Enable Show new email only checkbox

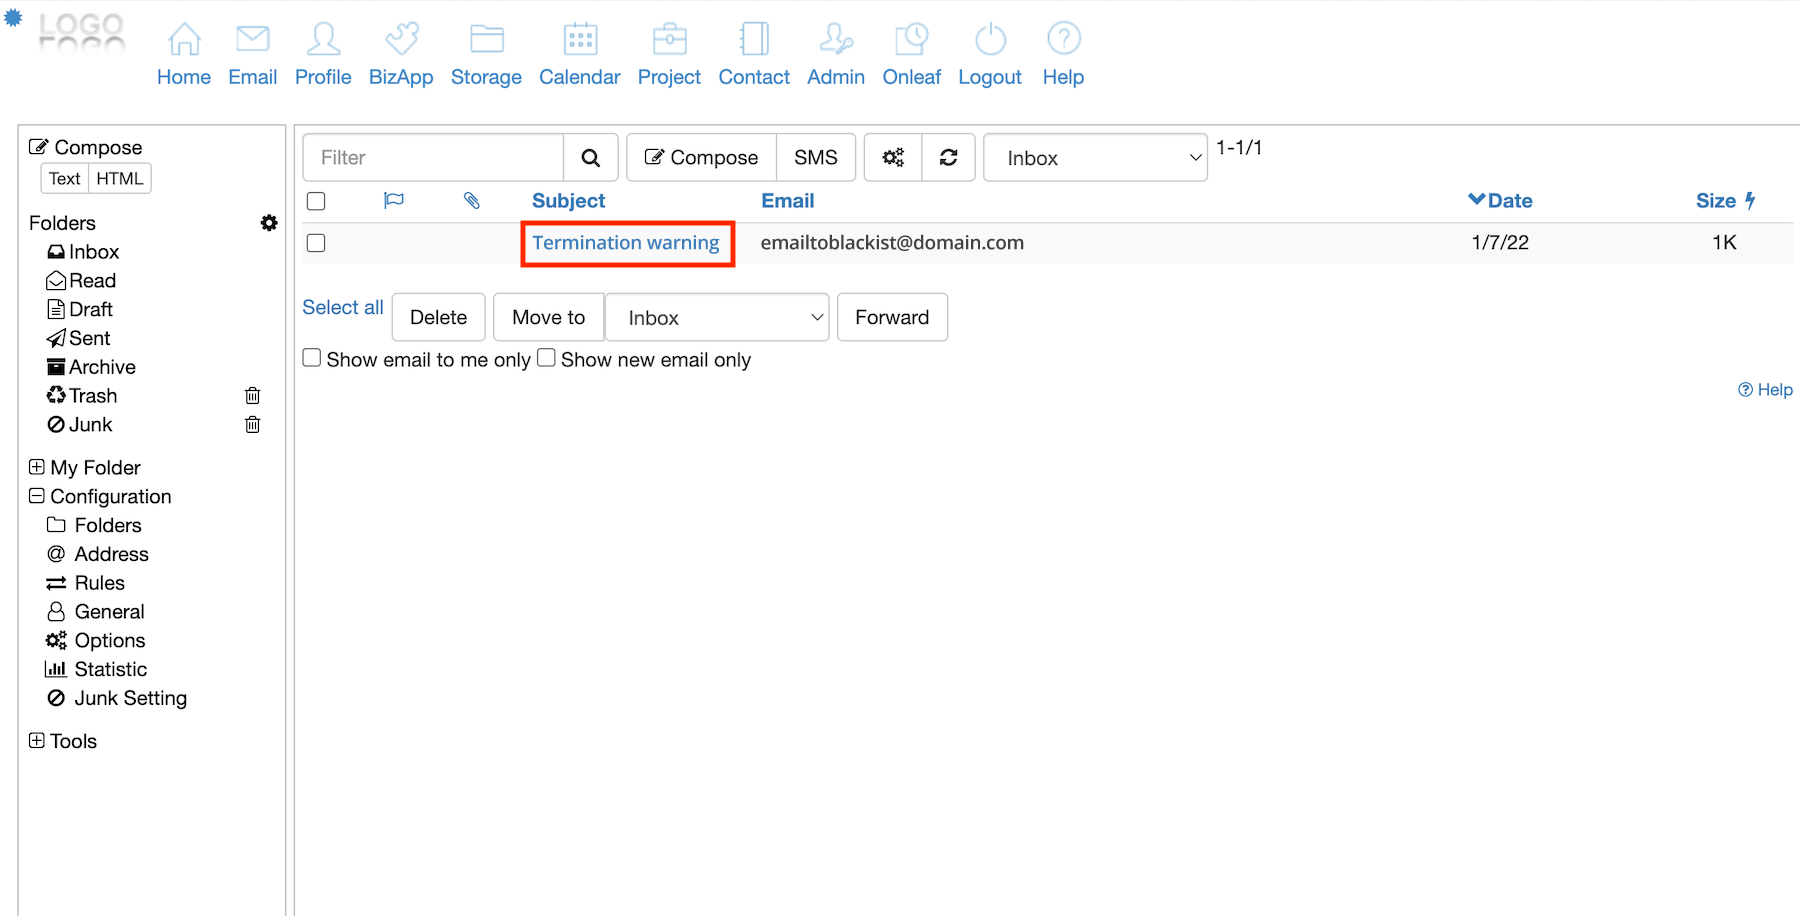click(546, 358)
